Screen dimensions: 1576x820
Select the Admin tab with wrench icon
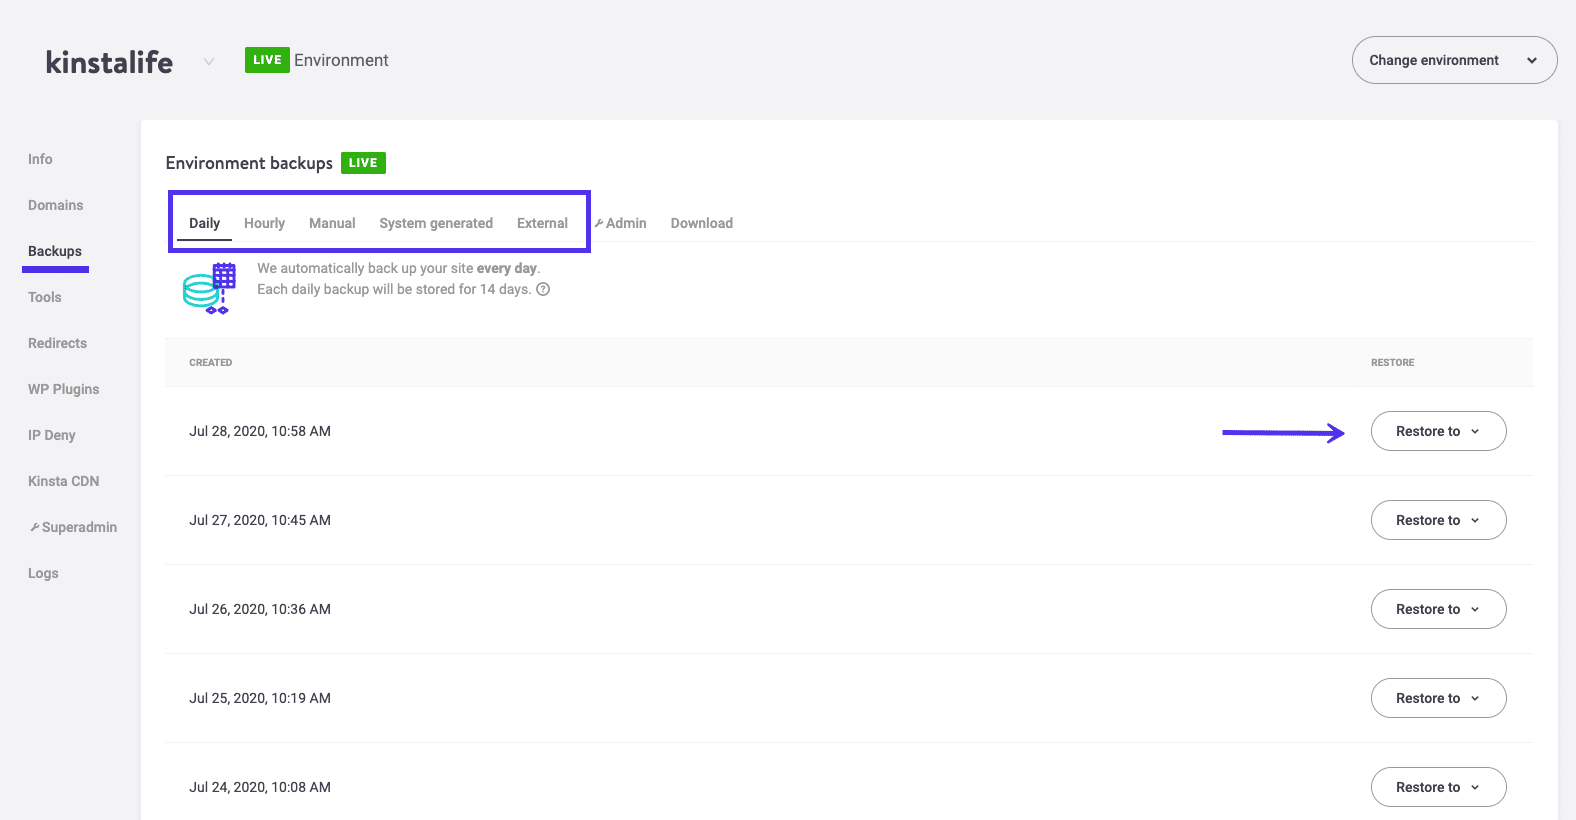621,223
